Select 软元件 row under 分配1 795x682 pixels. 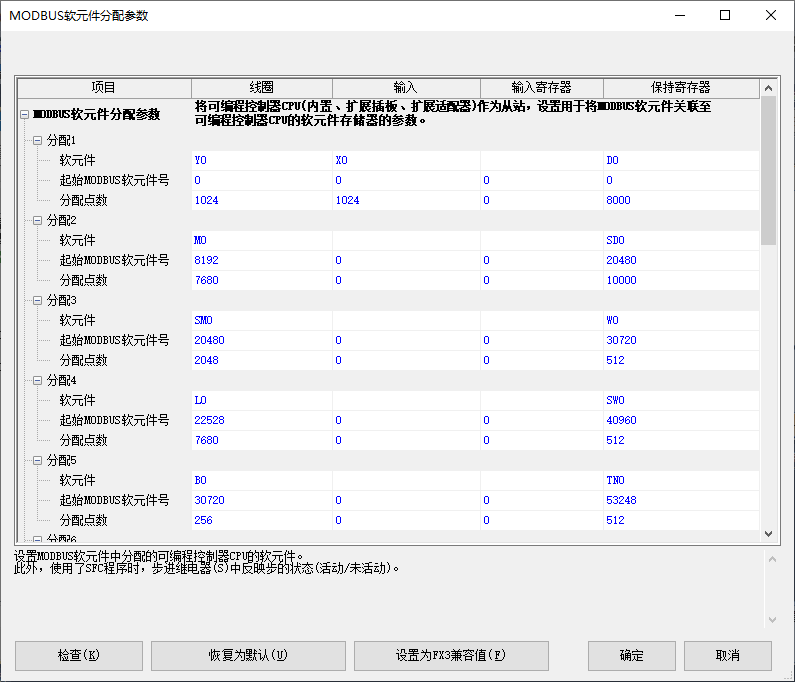77,160
